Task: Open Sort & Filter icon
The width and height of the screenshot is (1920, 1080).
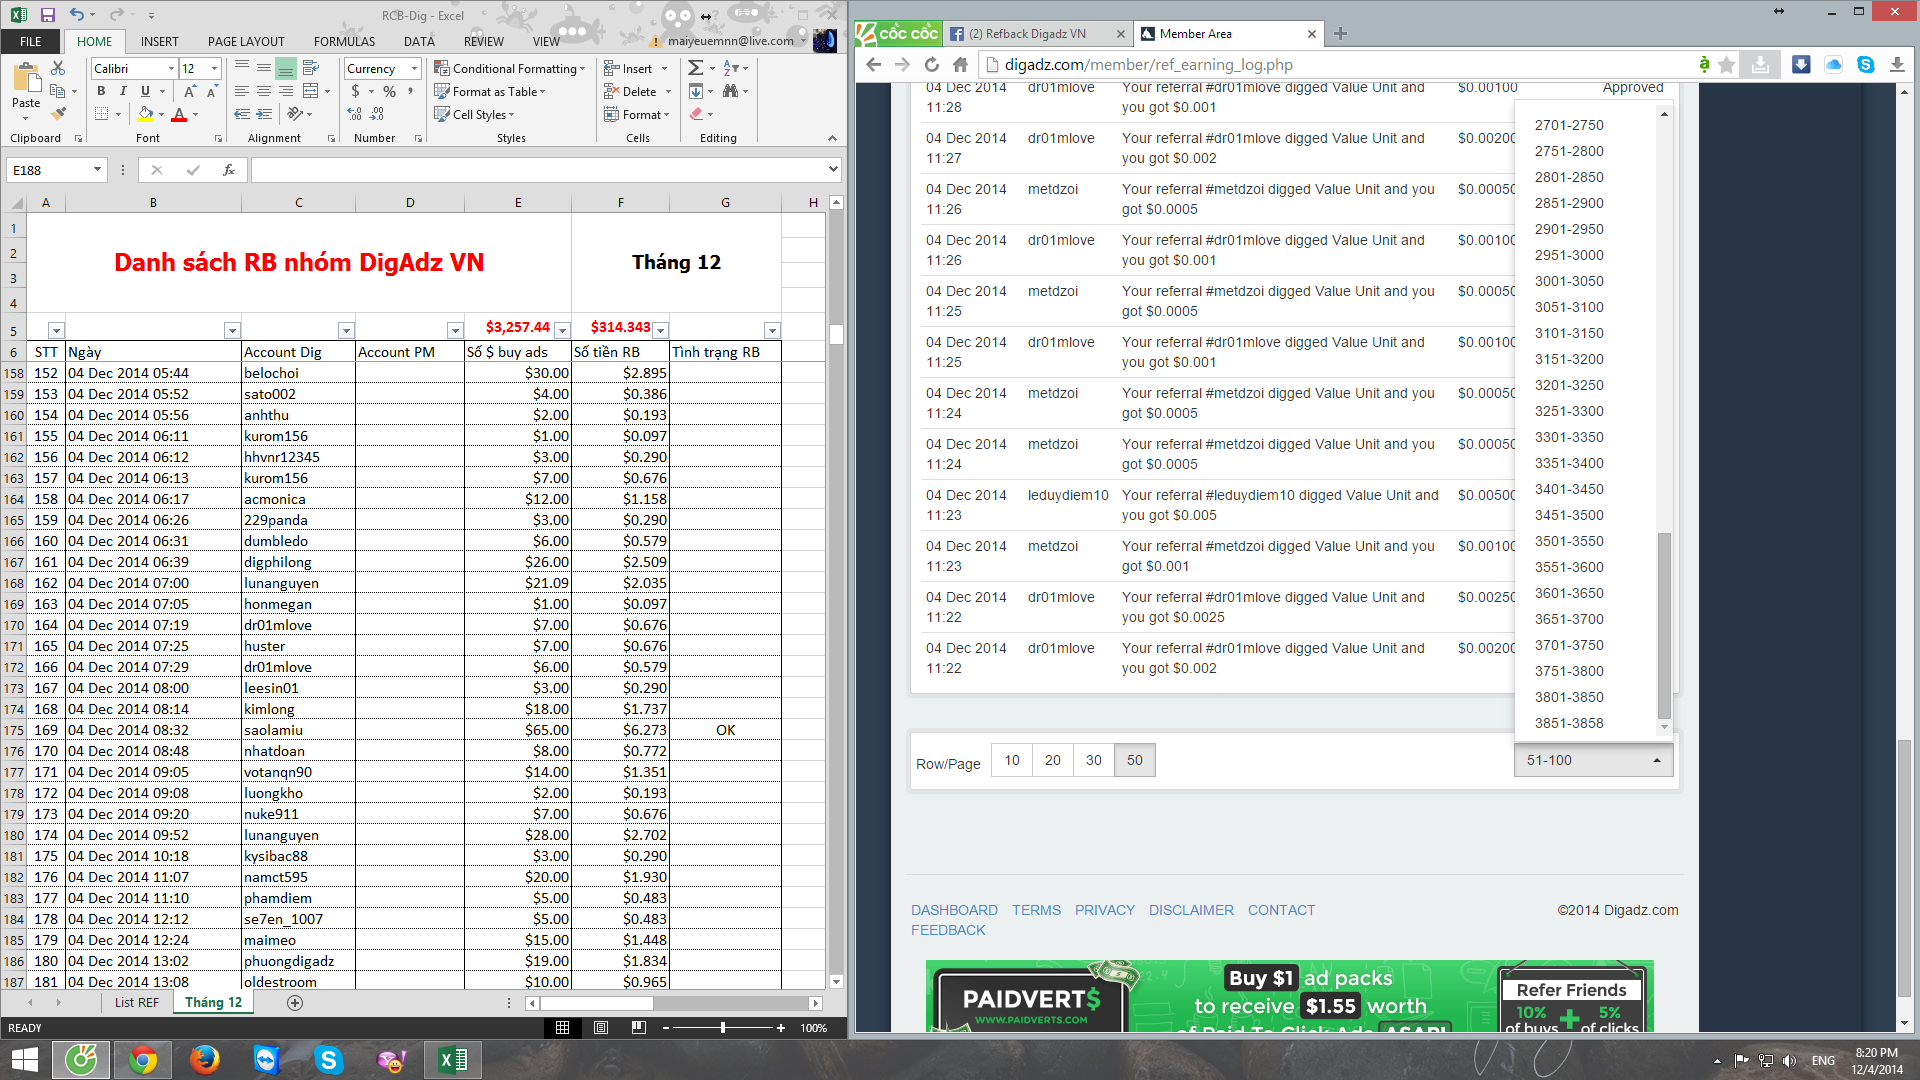Action: pos(731,68)
